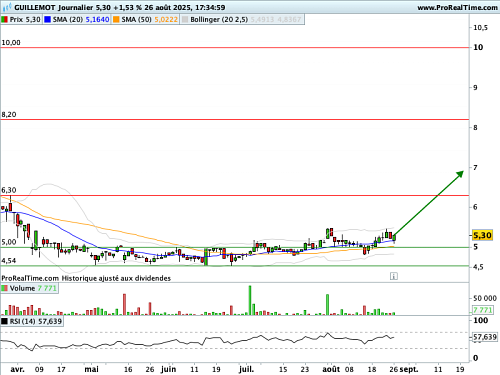Click the 4,54 green support line label
This screenshot has height=375, width=500.
(9, 261)
